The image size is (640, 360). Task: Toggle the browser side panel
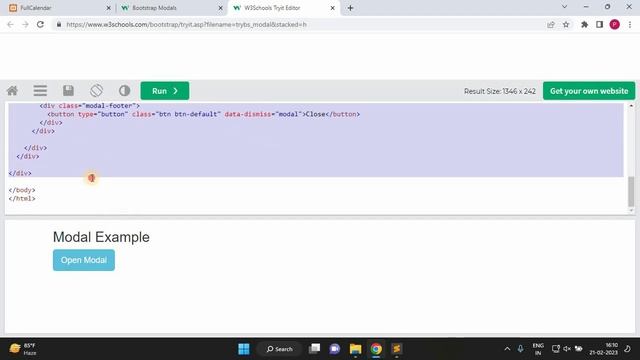pos(600,24)
